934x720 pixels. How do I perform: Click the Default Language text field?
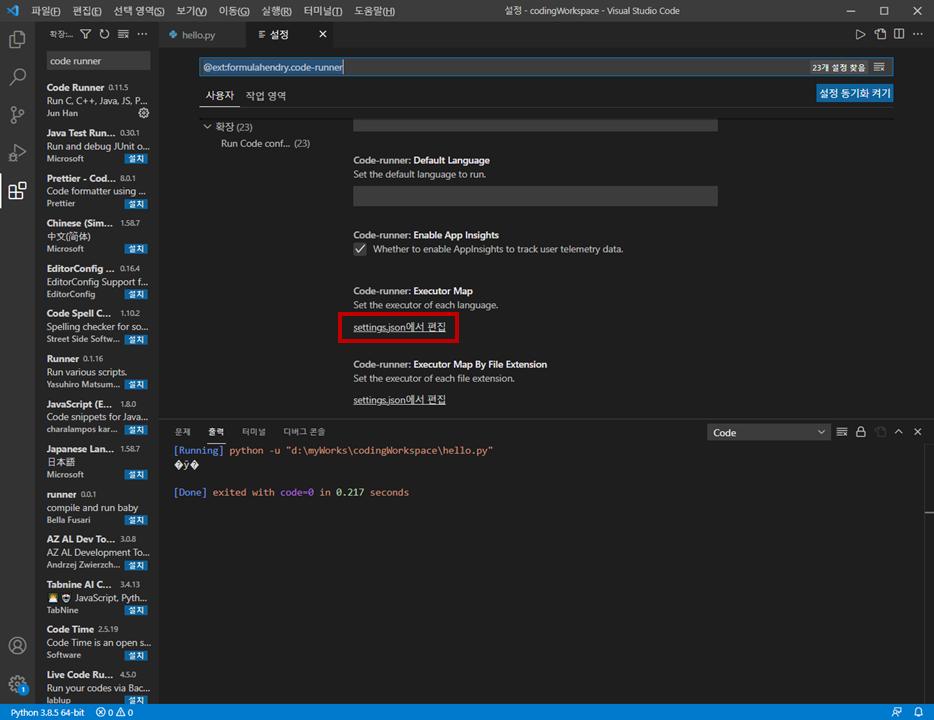pyautogui.click(x=535, y=196)
